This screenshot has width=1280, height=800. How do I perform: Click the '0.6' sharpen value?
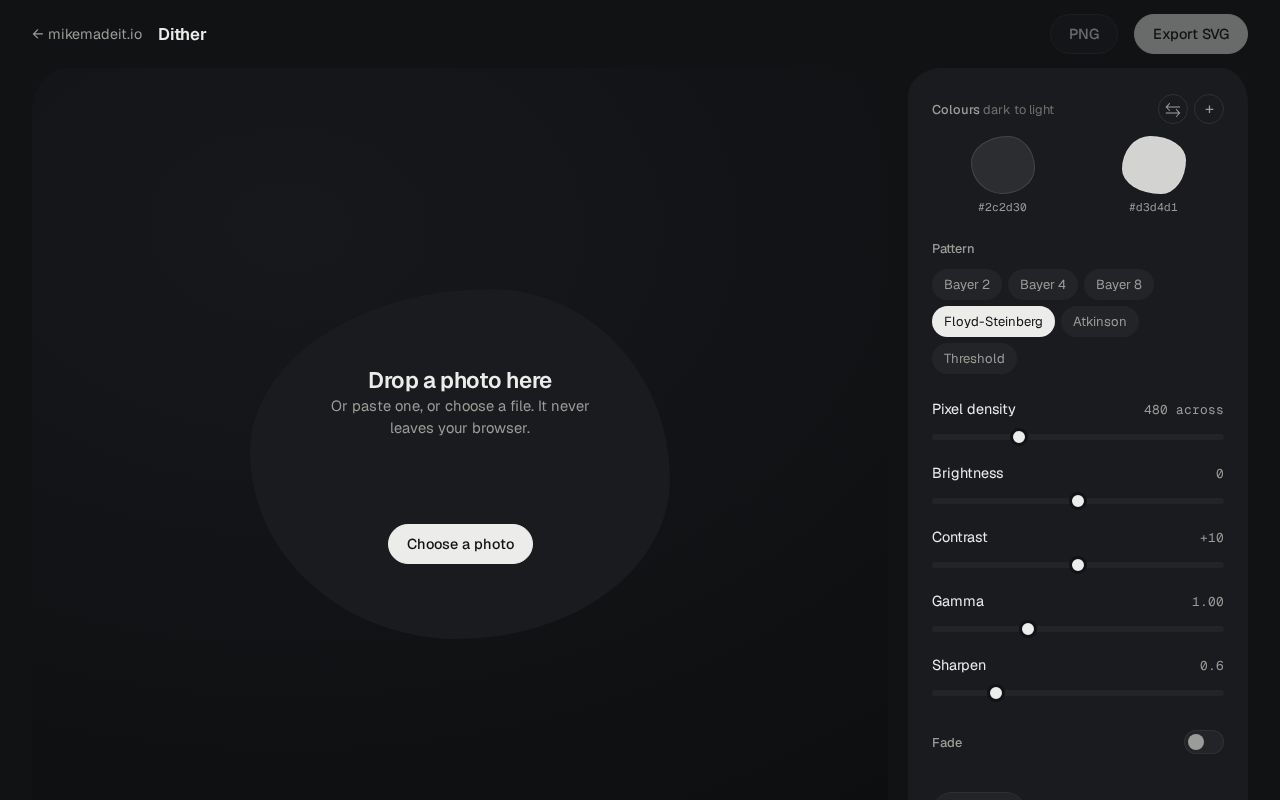point(1212,666)
